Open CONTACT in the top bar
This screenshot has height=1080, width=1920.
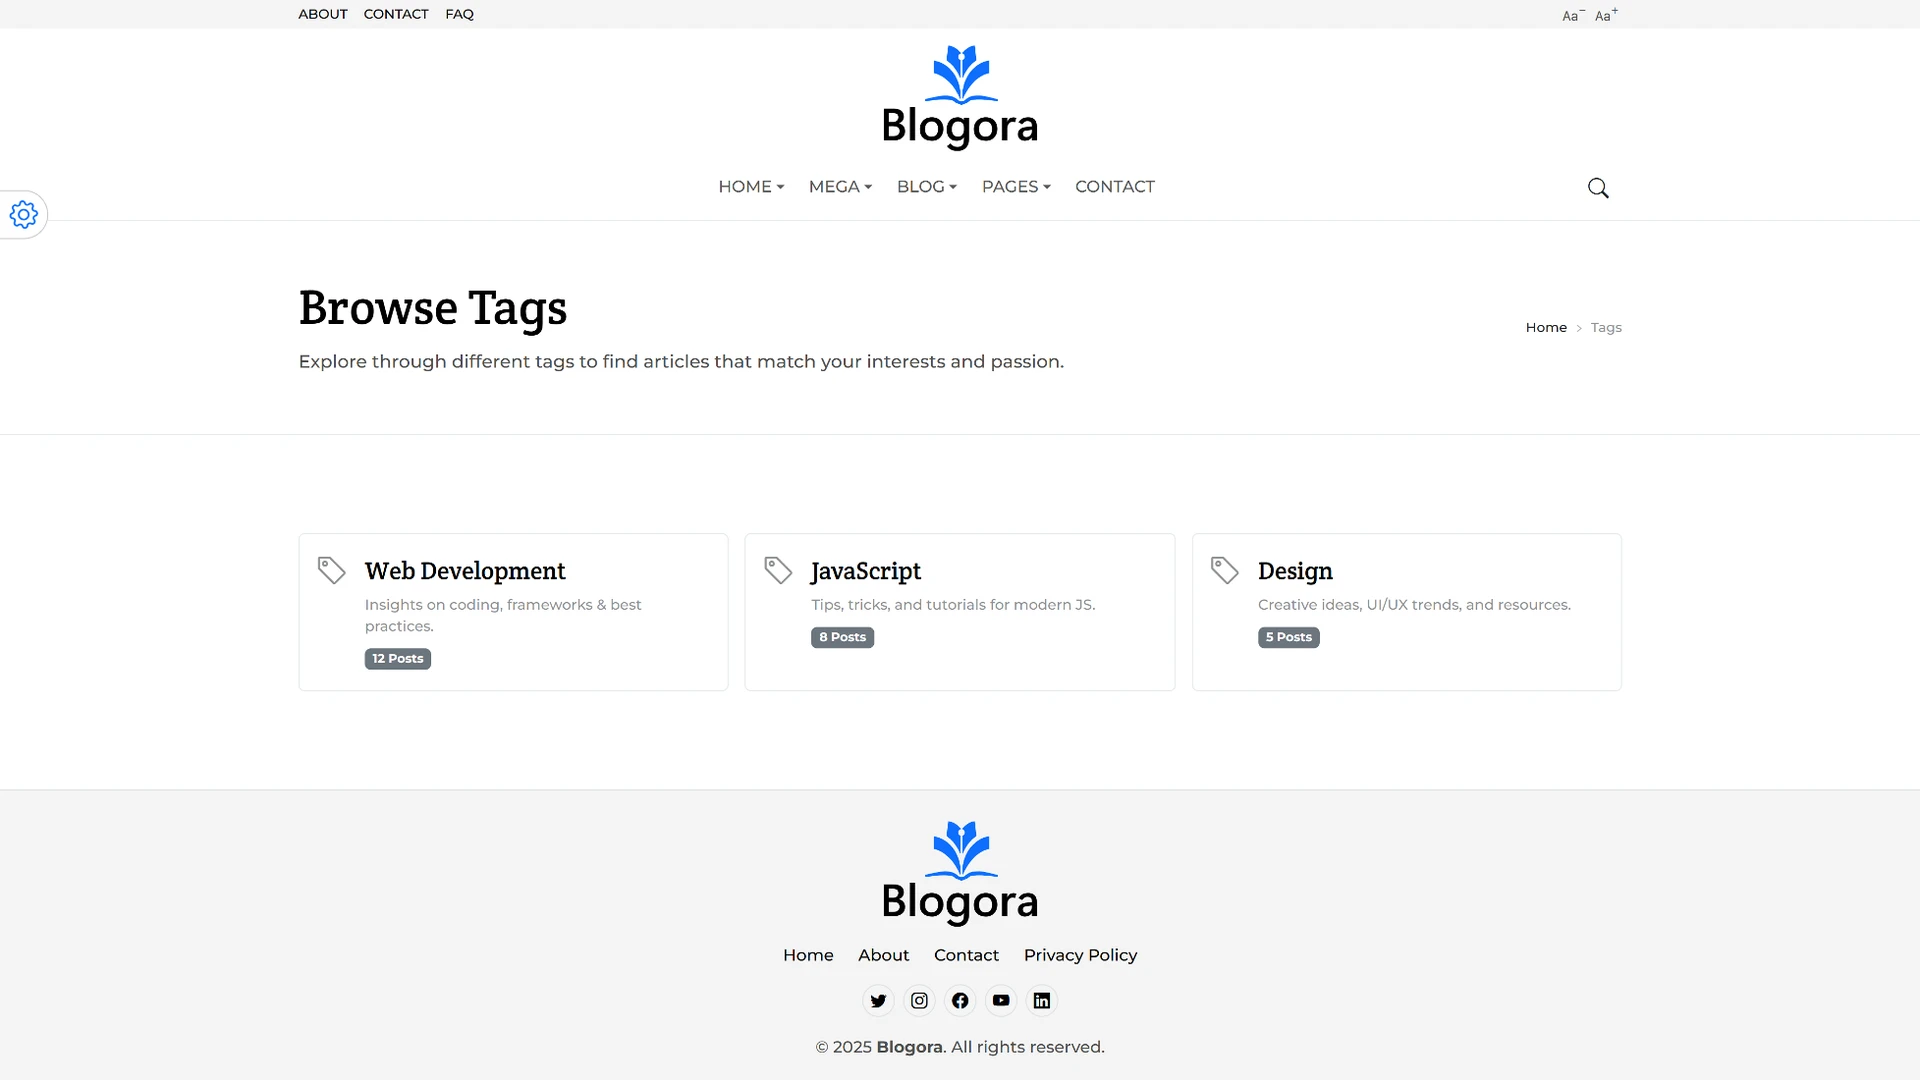coord(396,14)
